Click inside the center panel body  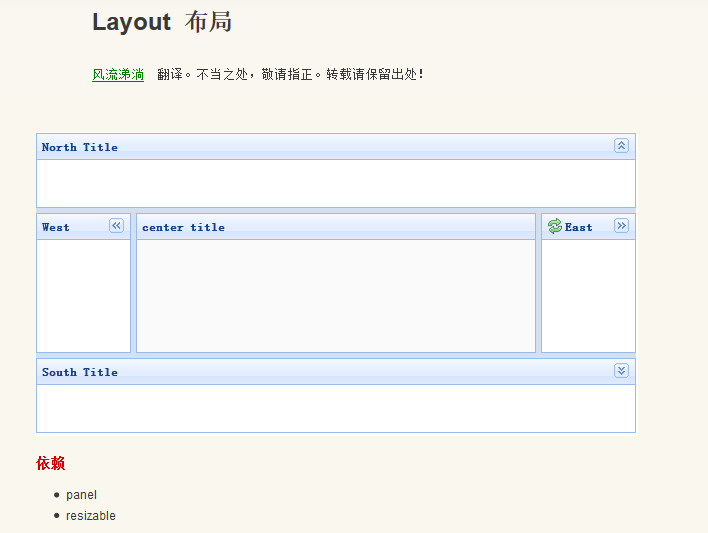pos(336,296)
